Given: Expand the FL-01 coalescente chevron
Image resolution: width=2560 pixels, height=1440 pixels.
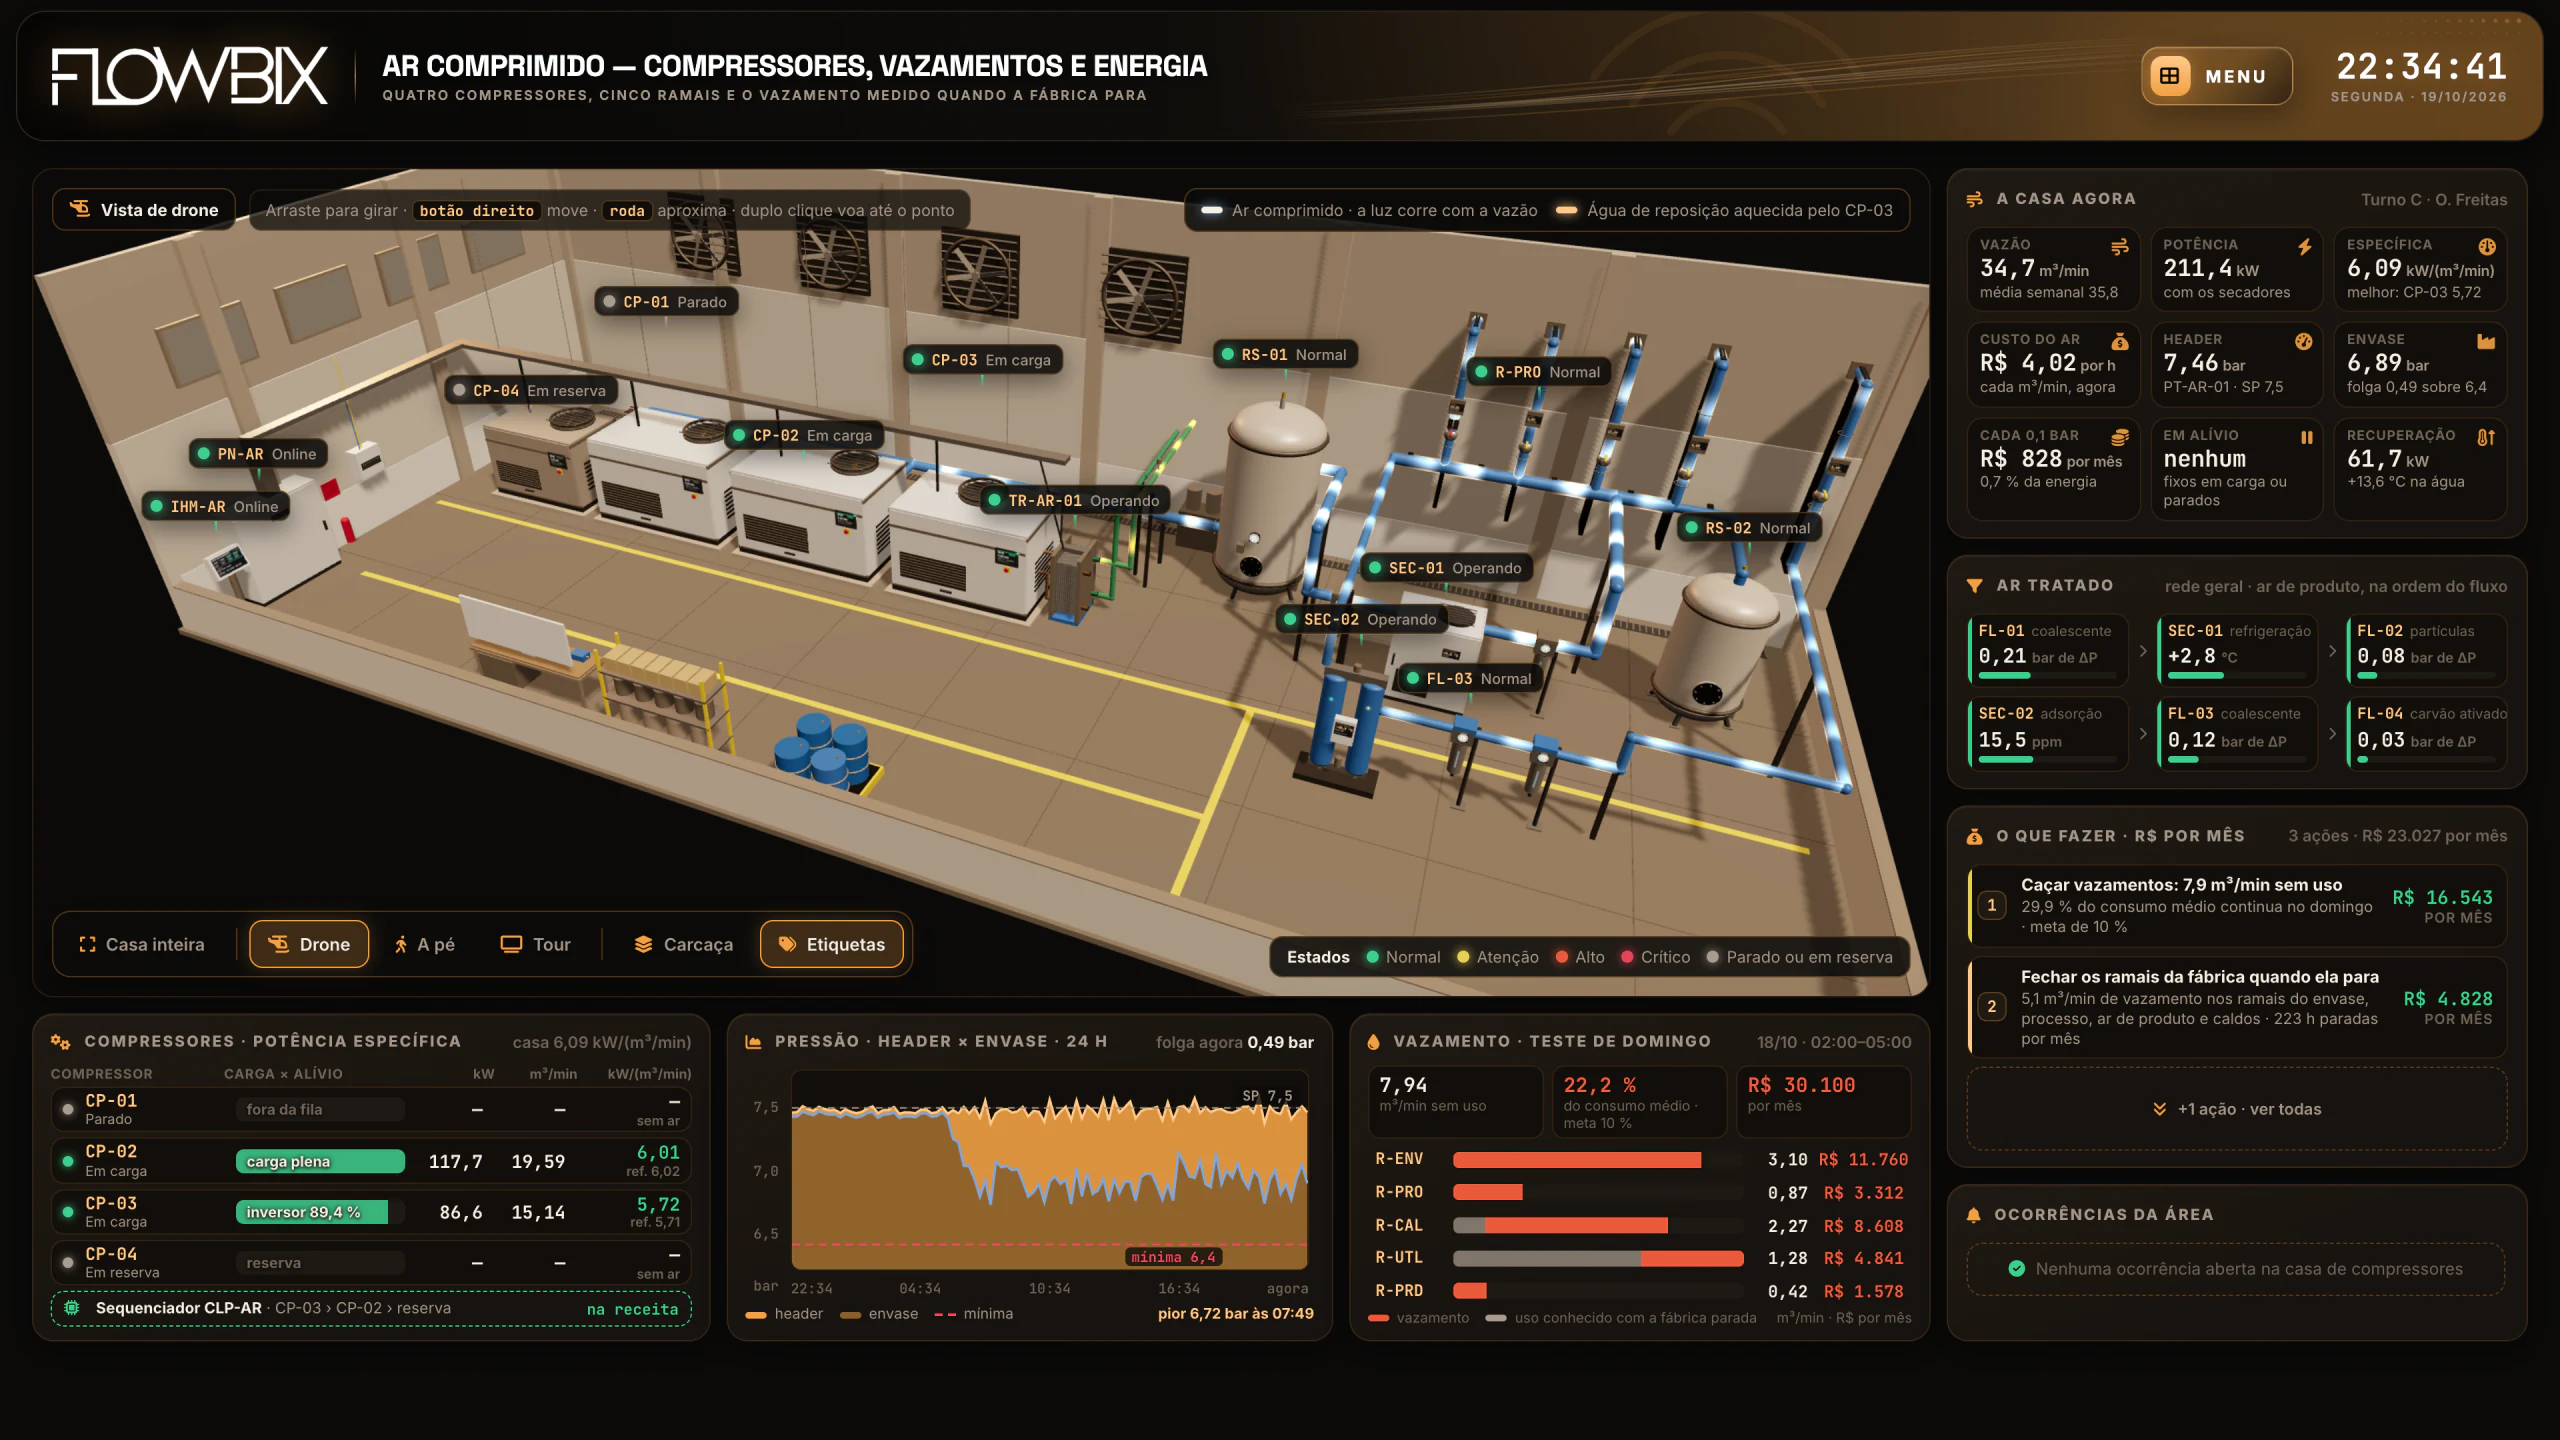Looking at the screenshot, I should (x=2143, y=651).
